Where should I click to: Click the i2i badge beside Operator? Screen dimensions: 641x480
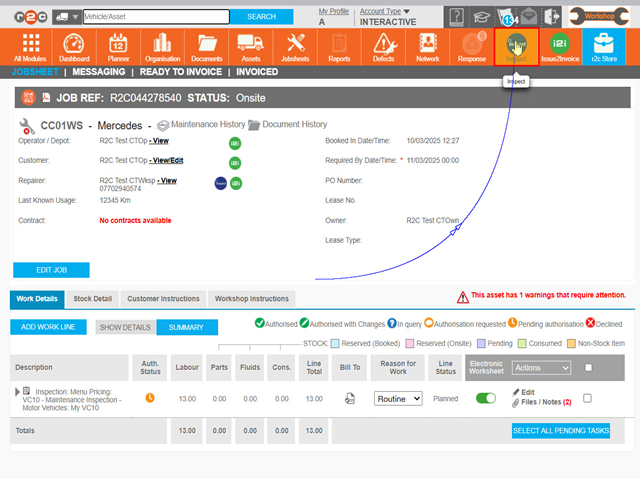pyautogui.click(x=235, y=143)
